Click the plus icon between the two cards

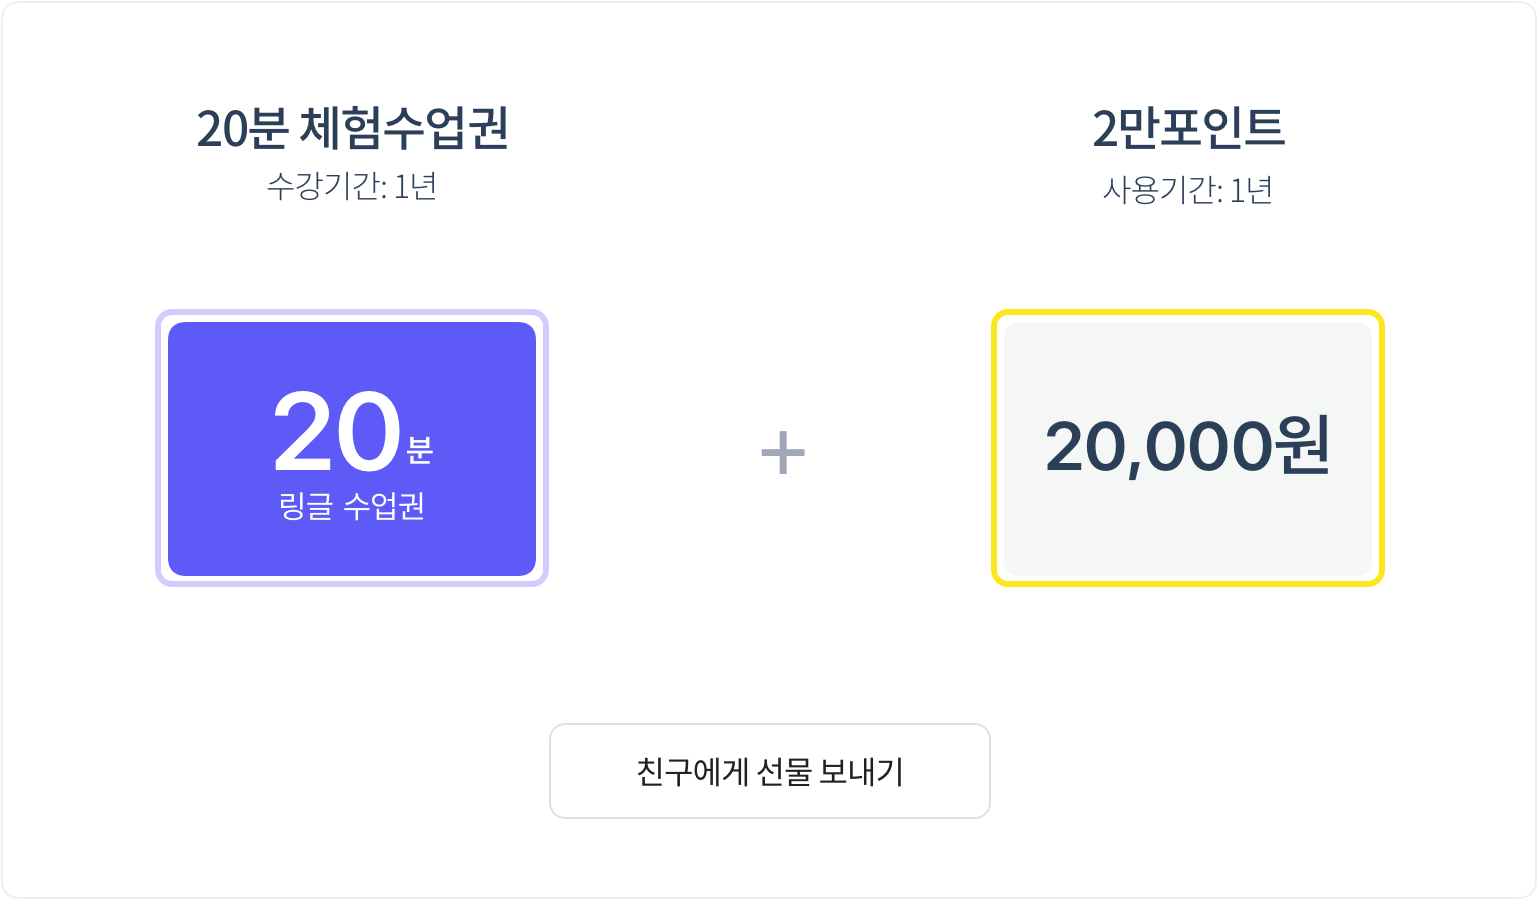click(x=783, y=453)
